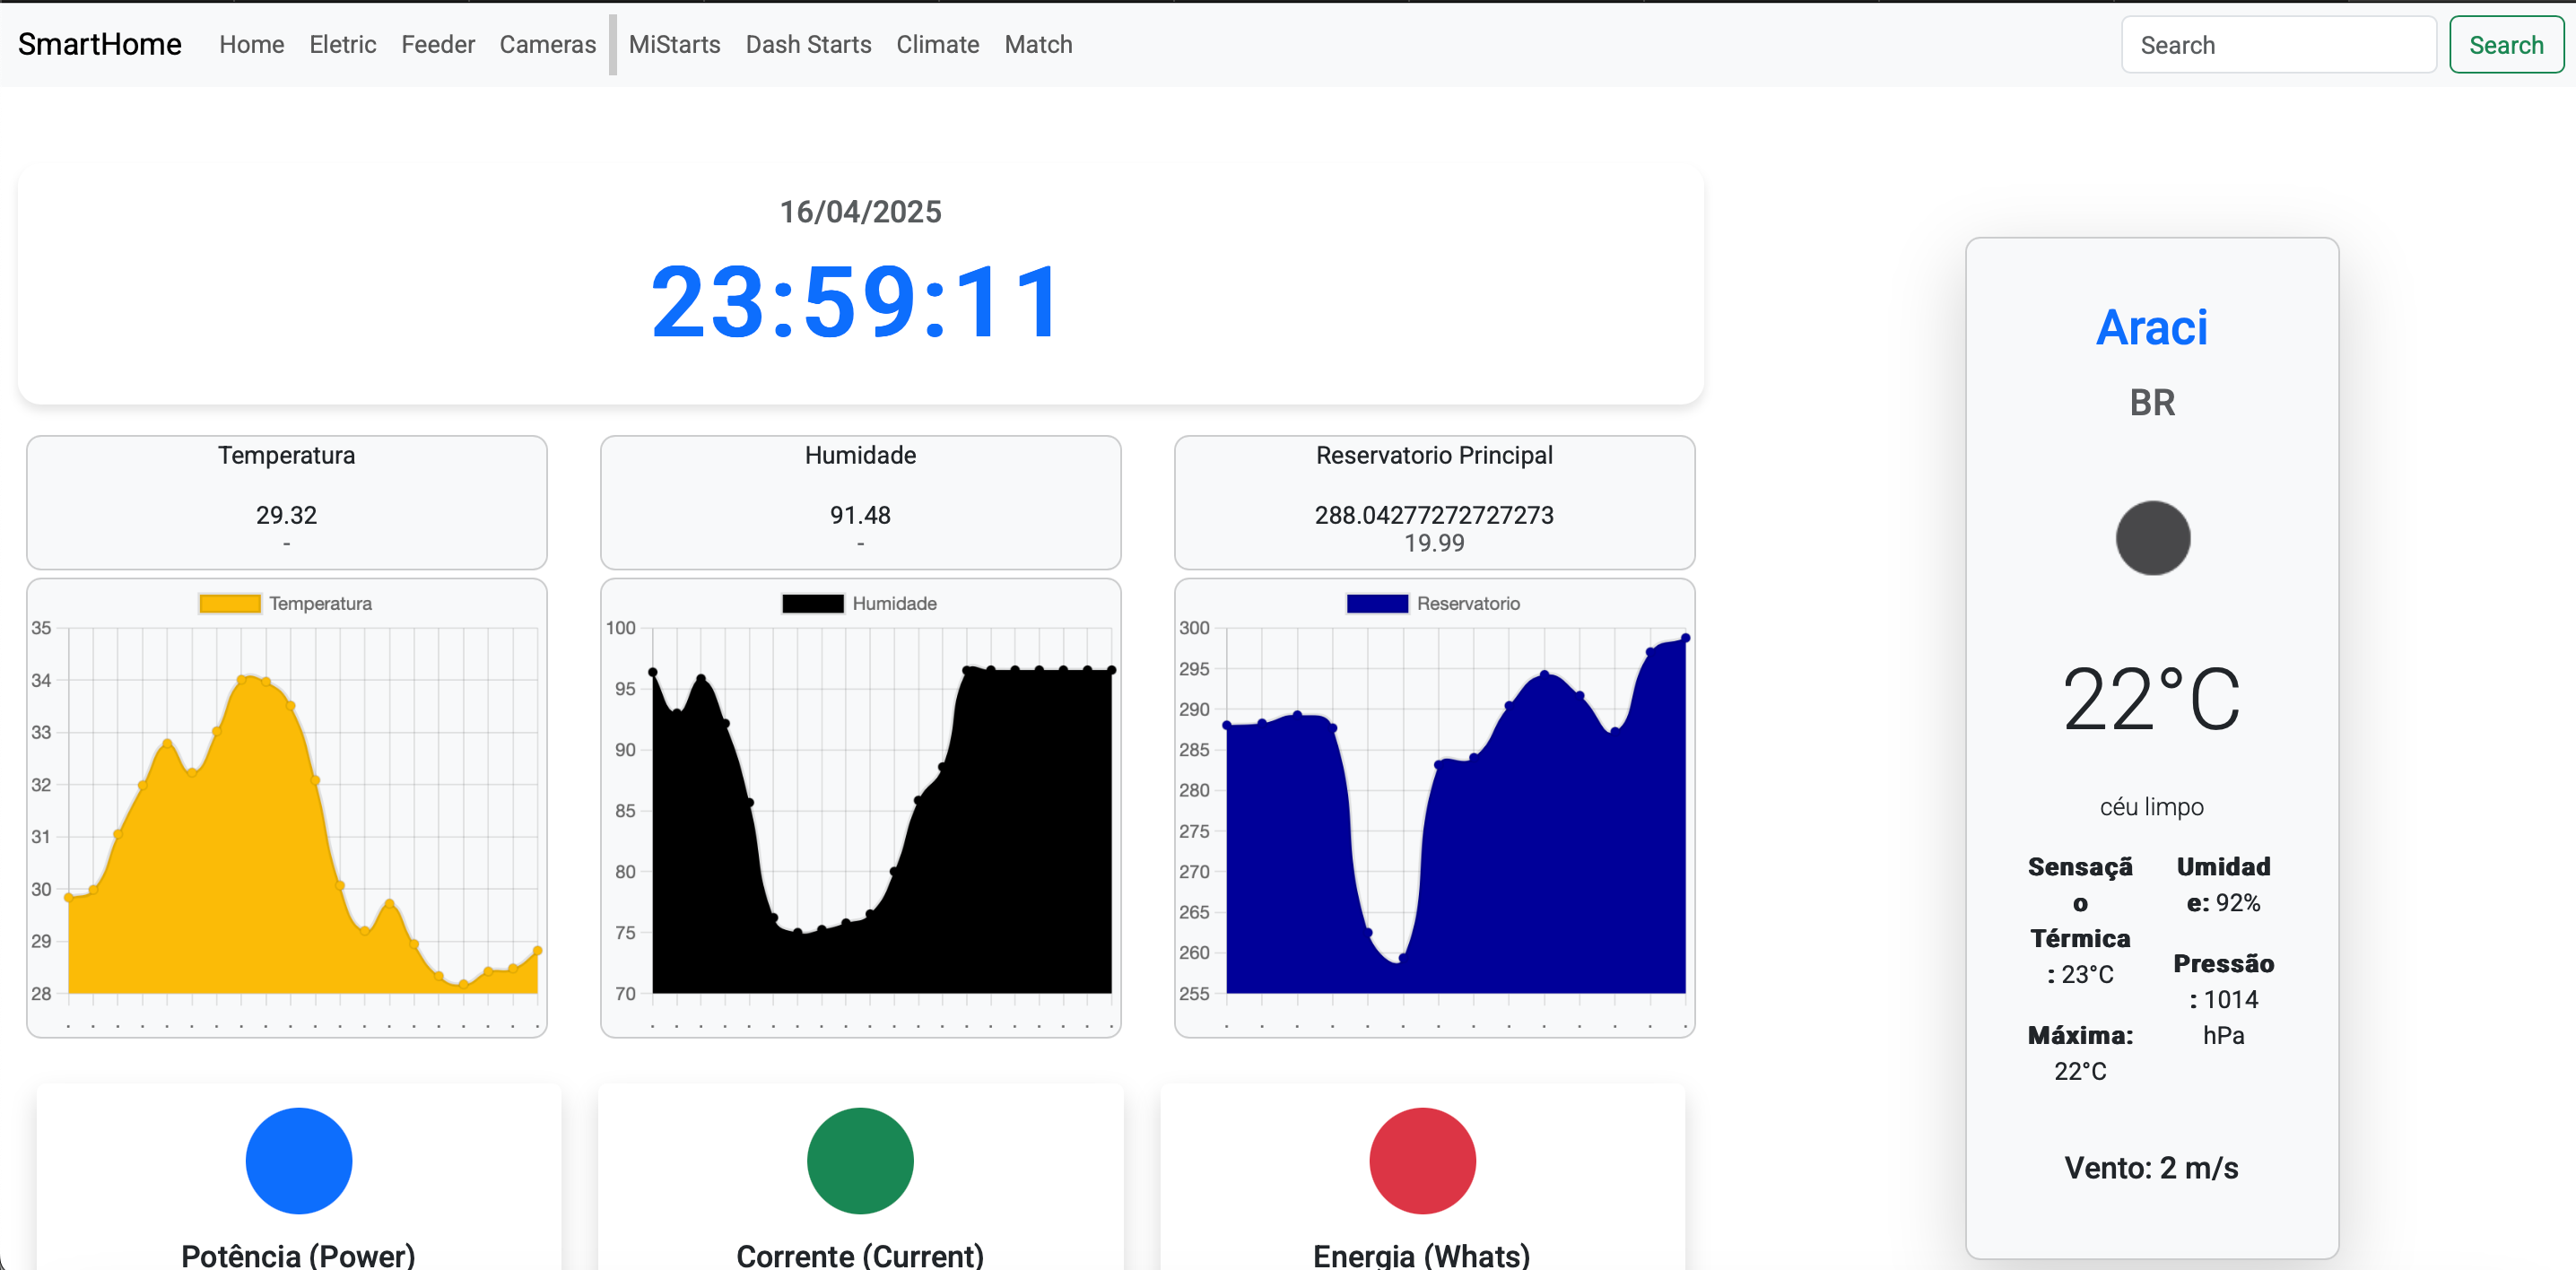This screenshot has height=1270, width=2576.
Task: Click the date 16/04/2025
Action: coord(860,212)
